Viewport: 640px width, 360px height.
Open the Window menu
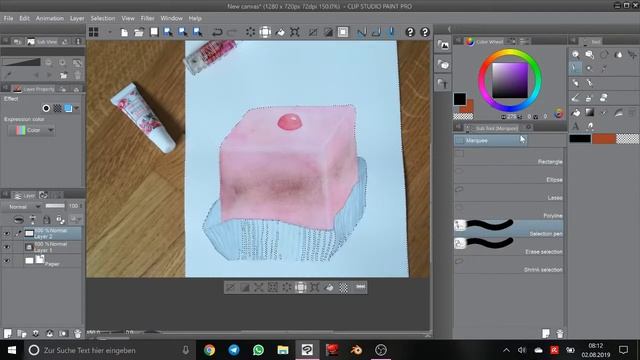click(171, 18)
